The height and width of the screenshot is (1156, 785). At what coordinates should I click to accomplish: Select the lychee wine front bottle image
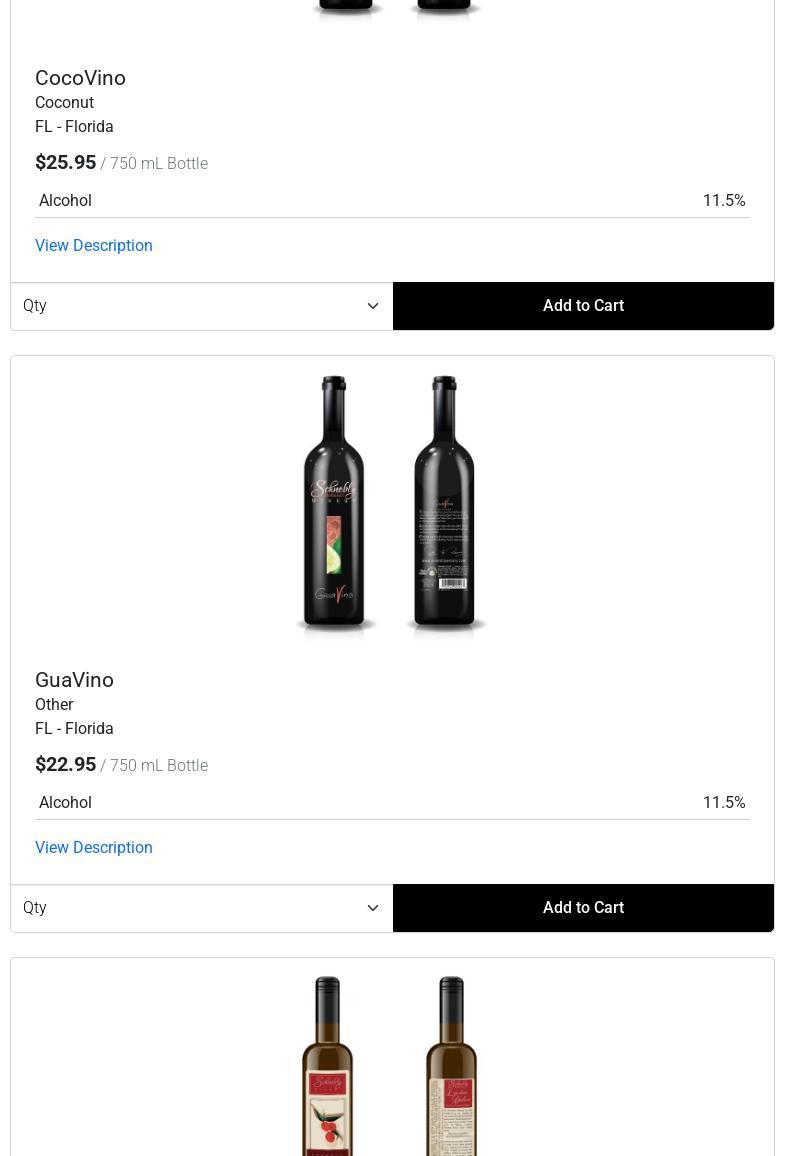pyautogui.click(x=327, y=1066)
